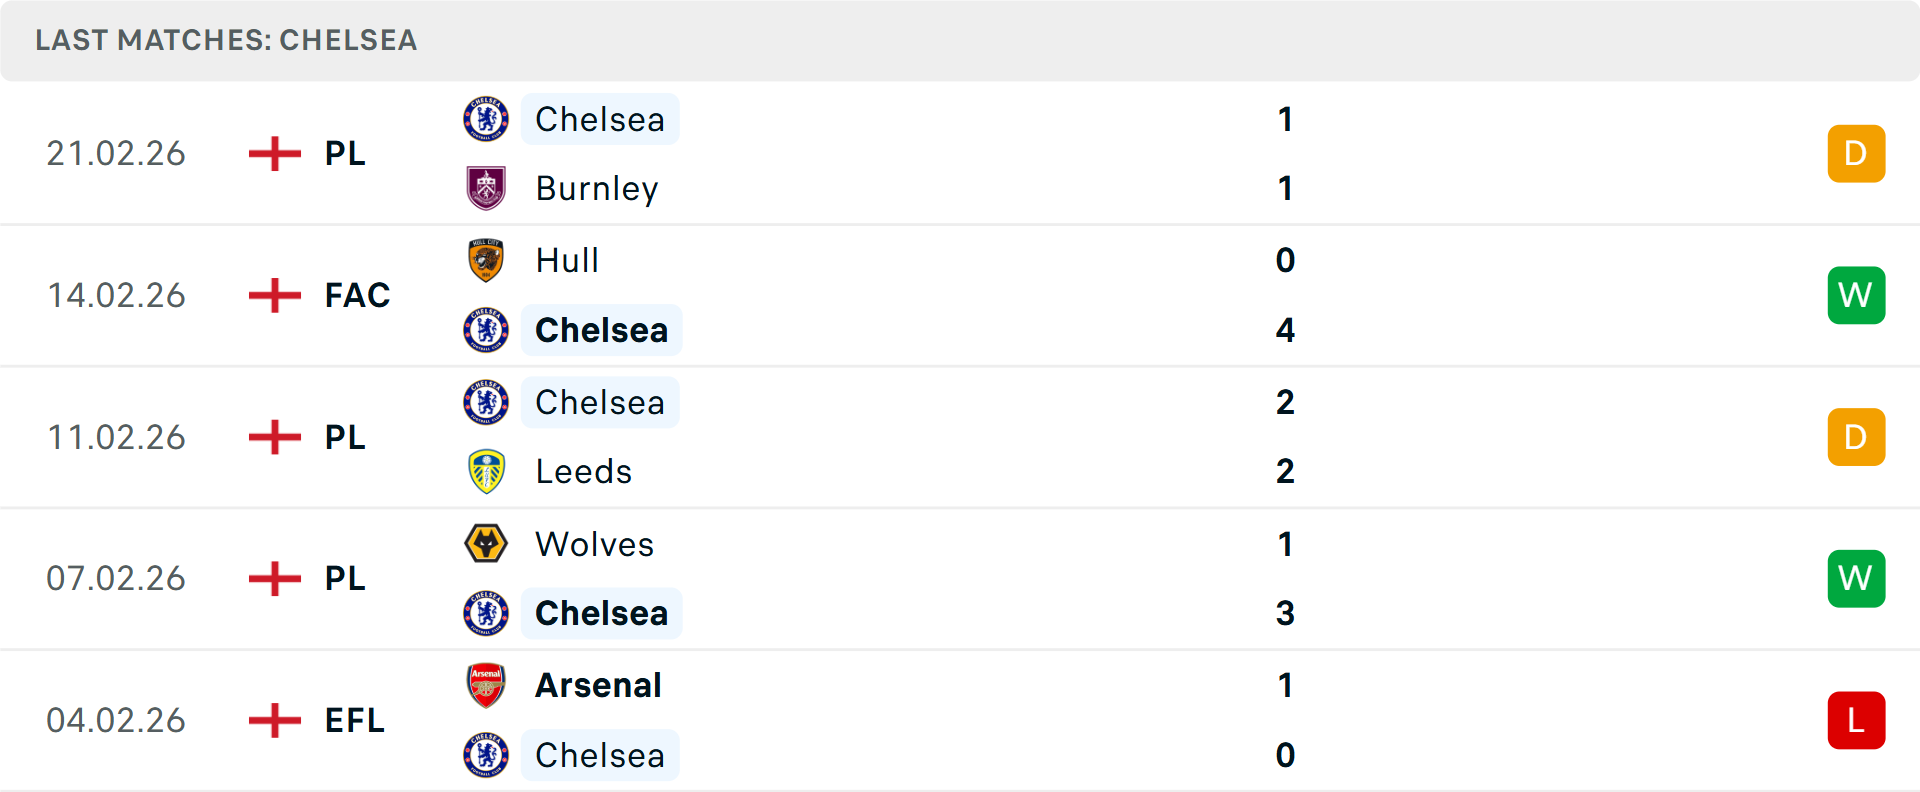Click the Hull City tiger crest
The height and width of the screenshot is (792, 1920).
(x=486, y=260)
